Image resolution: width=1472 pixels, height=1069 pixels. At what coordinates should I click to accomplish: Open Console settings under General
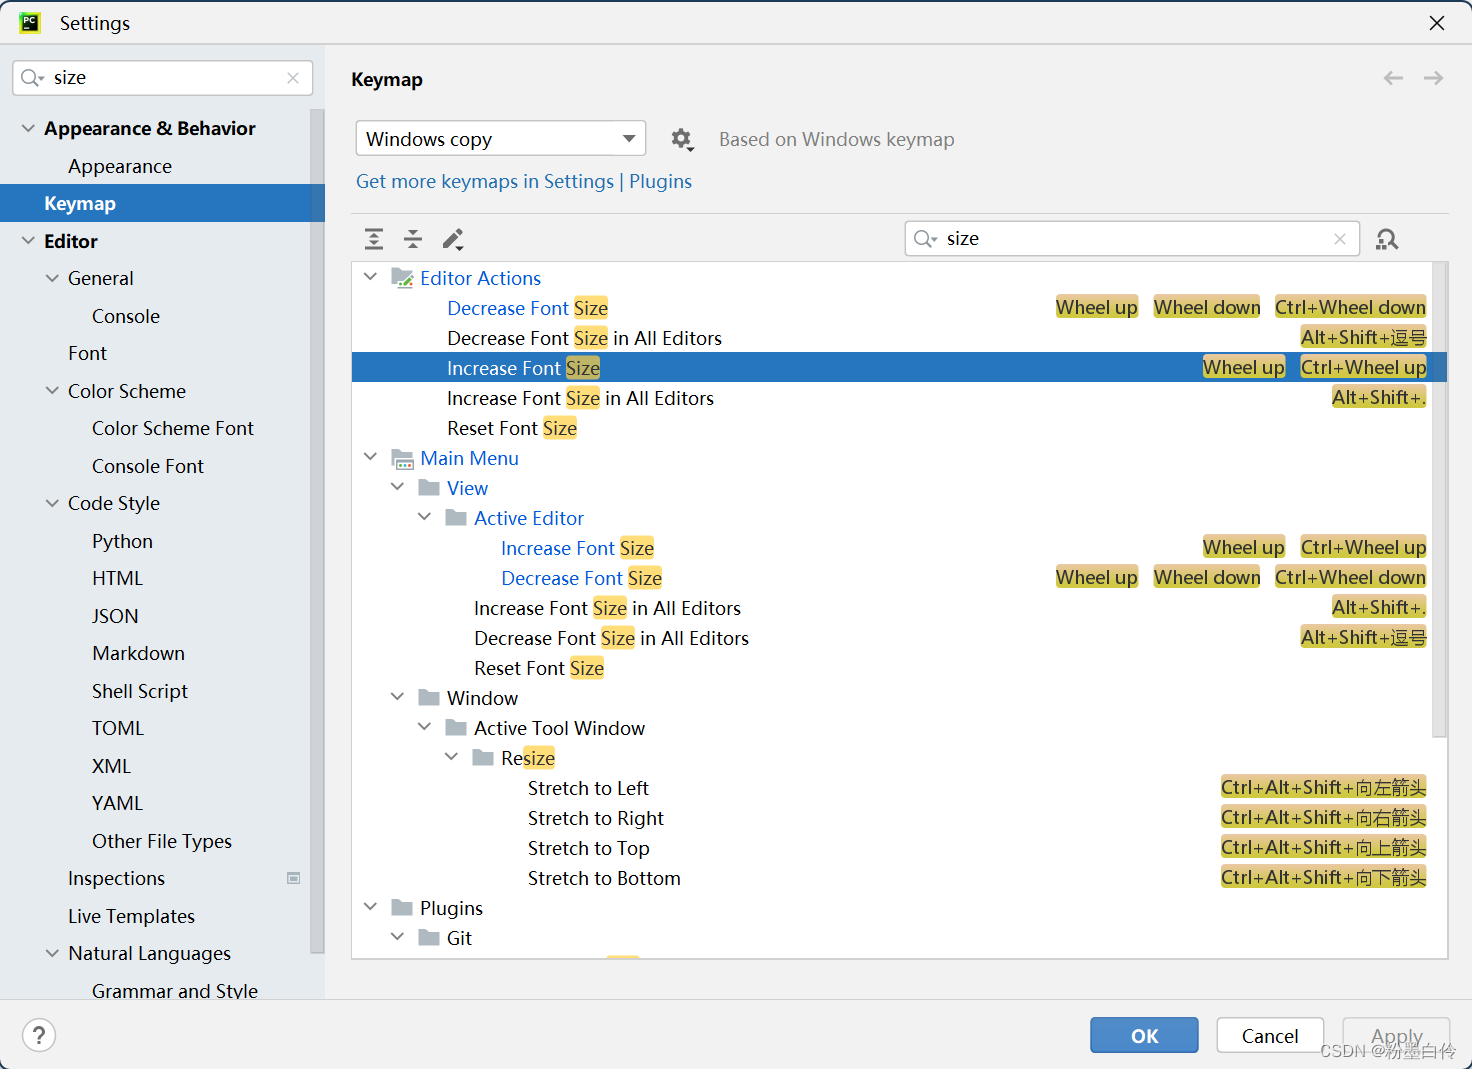coord(126,316)
